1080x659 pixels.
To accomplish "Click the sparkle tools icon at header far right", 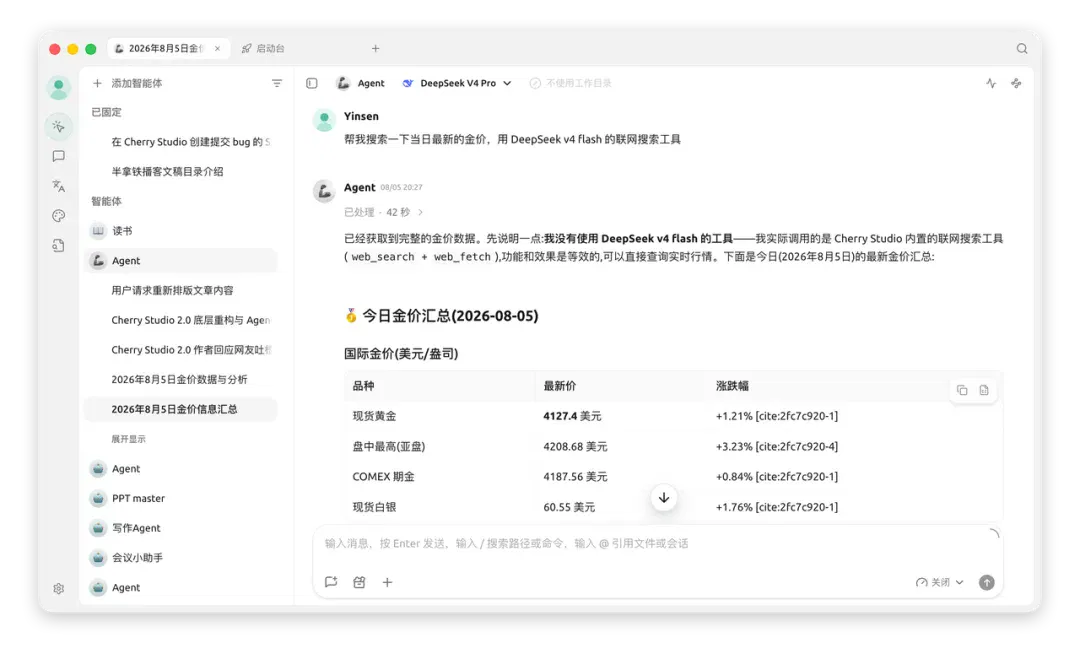I will click(x=1017, y=83).
